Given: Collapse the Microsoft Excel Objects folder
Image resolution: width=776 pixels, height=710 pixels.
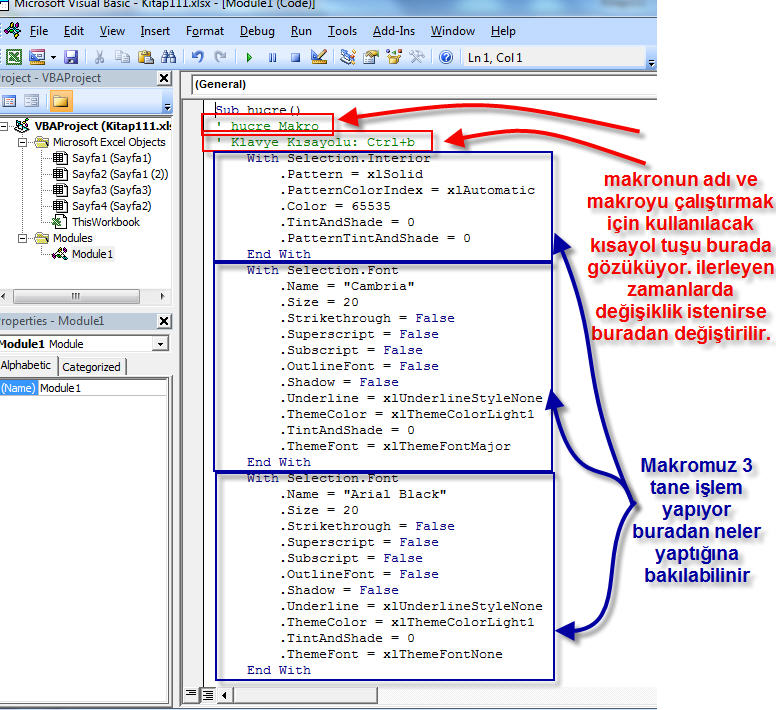Looking at the screenshot, I should pyautogui.click(x=24, y=142).
